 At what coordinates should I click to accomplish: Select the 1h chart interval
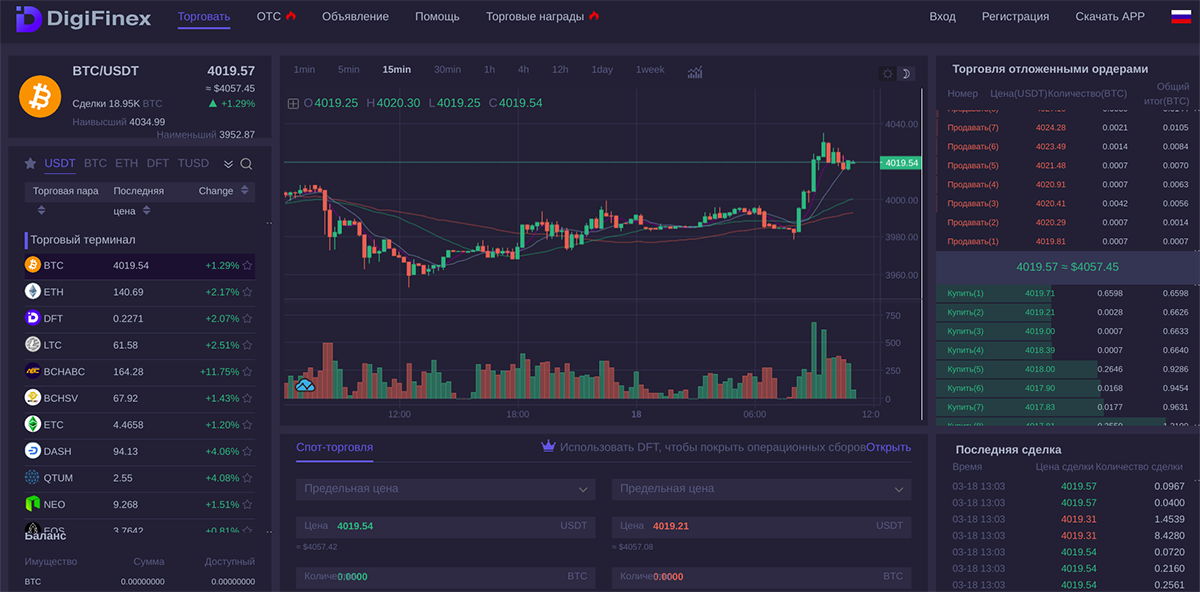[489, 70]
